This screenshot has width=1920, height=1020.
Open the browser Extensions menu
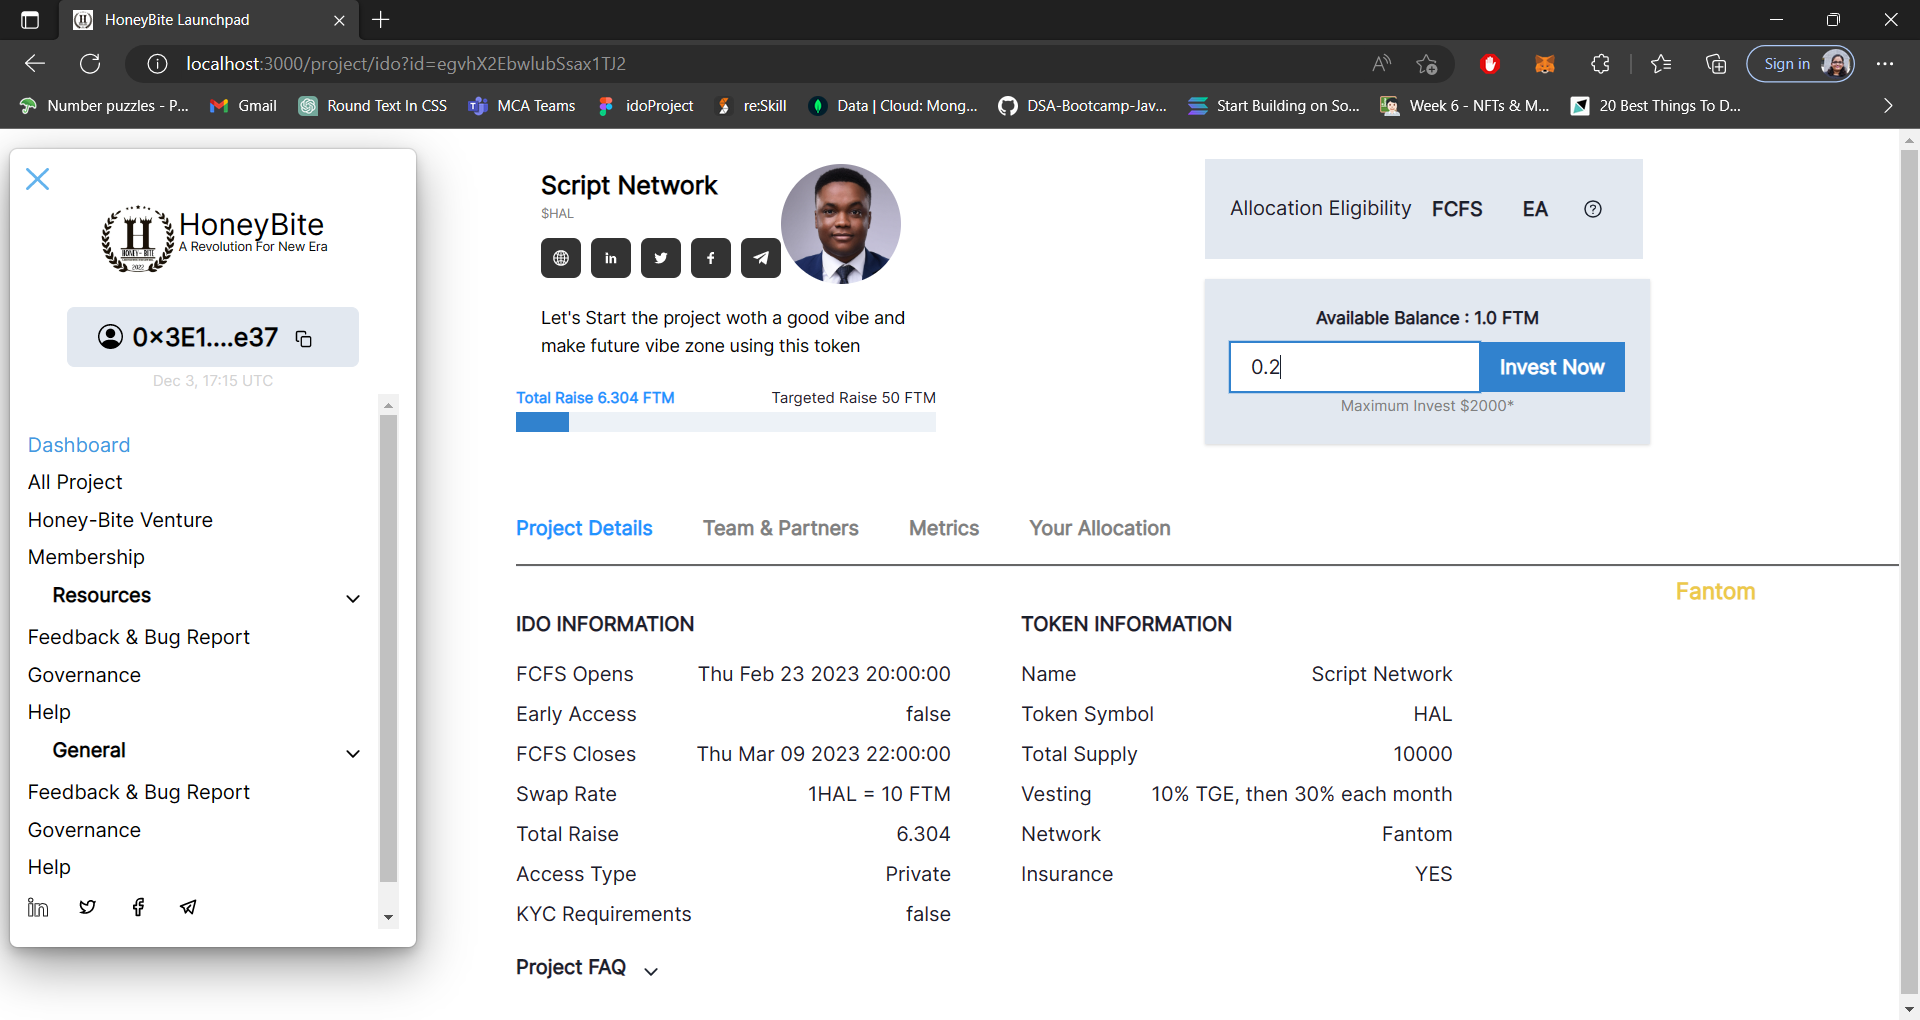pyautogui.click(x=1600, y=64)
